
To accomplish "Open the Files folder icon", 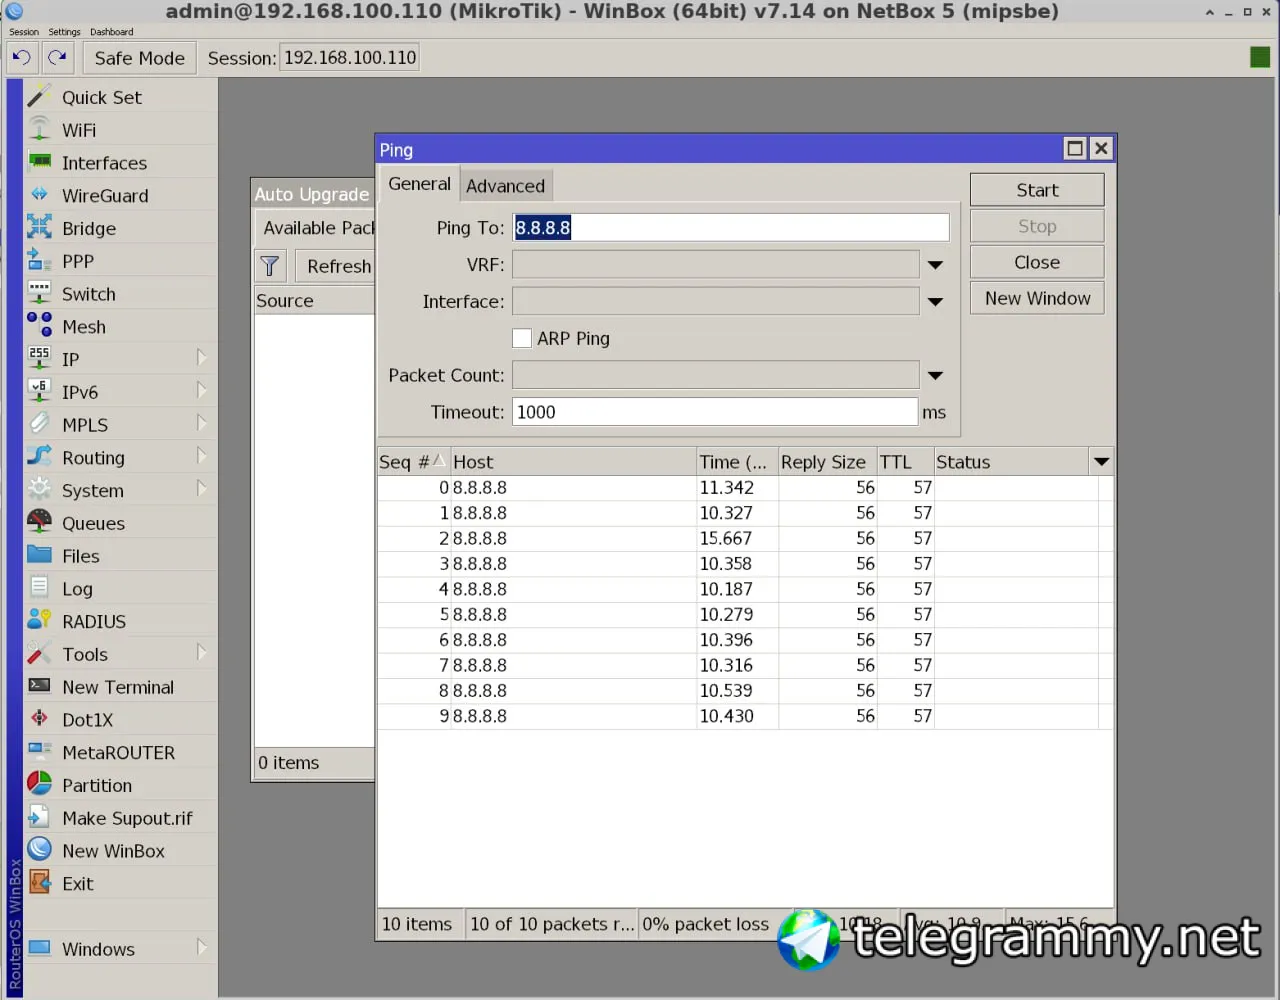I will click(x=39, y=555).
